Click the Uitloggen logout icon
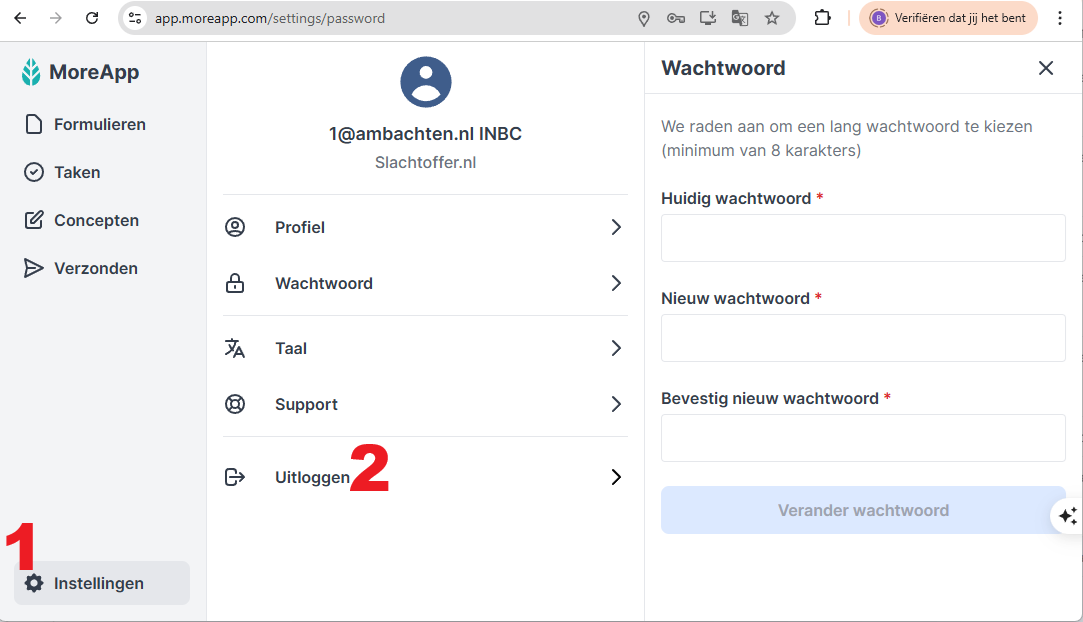 235,477
